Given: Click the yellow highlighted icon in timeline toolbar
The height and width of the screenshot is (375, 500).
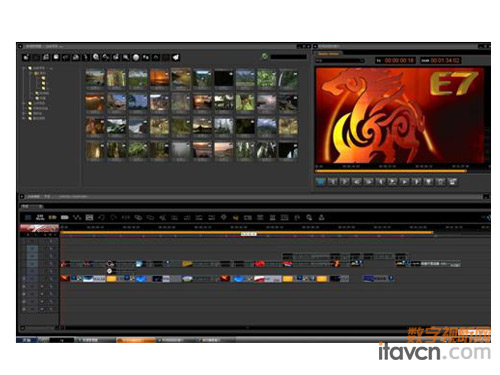Looking at the screenshot, I should click(236, 218).
